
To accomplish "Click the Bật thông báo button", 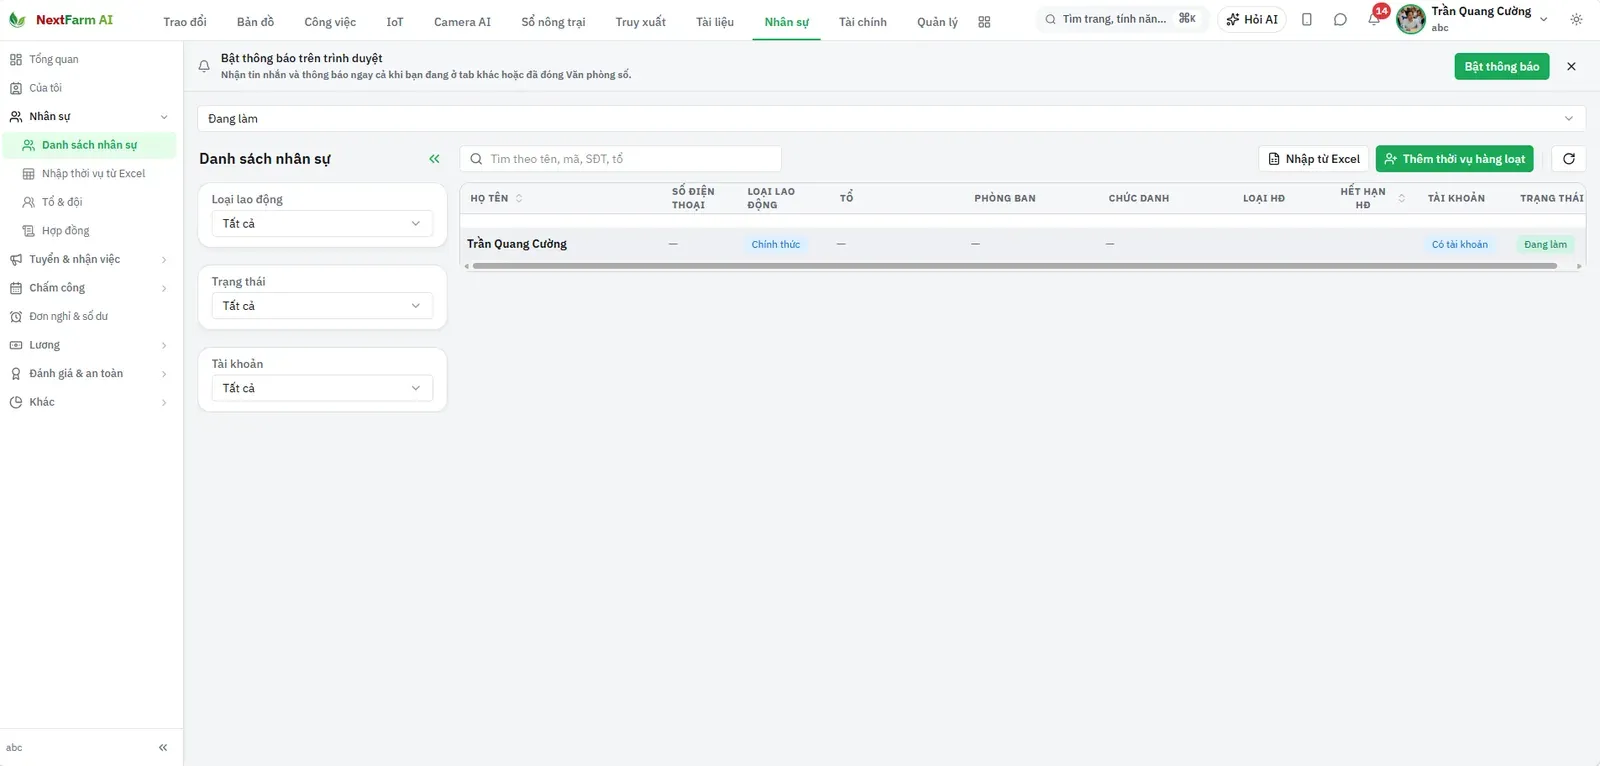I will pyautogui.click(x=1502, y=67).
